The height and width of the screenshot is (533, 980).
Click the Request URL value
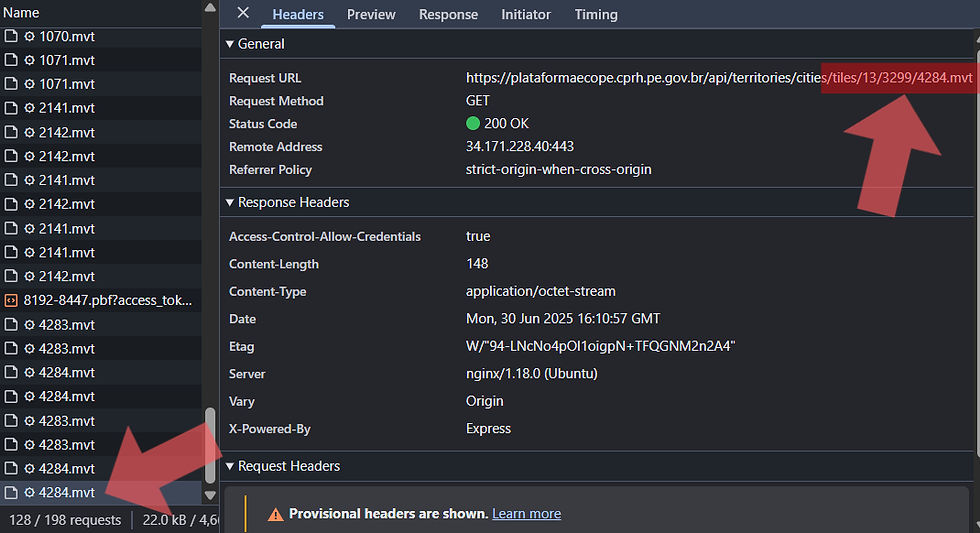click(x=718, y=78)
